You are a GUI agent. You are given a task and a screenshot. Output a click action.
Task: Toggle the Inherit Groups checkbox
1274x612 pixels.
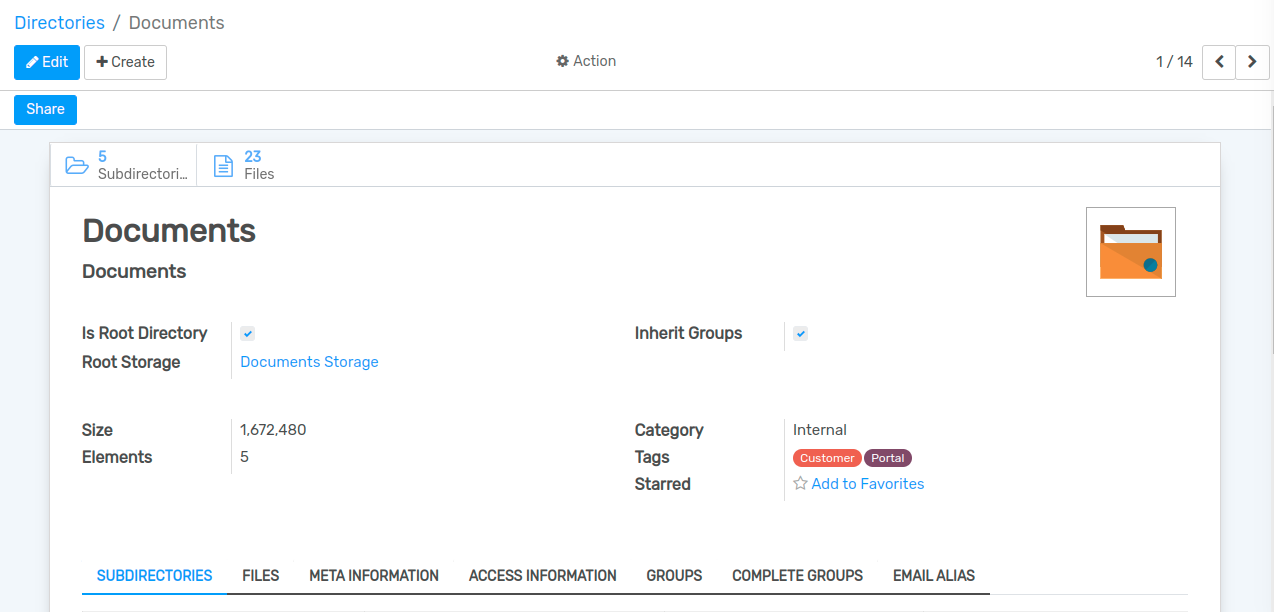tap(800, 334)
